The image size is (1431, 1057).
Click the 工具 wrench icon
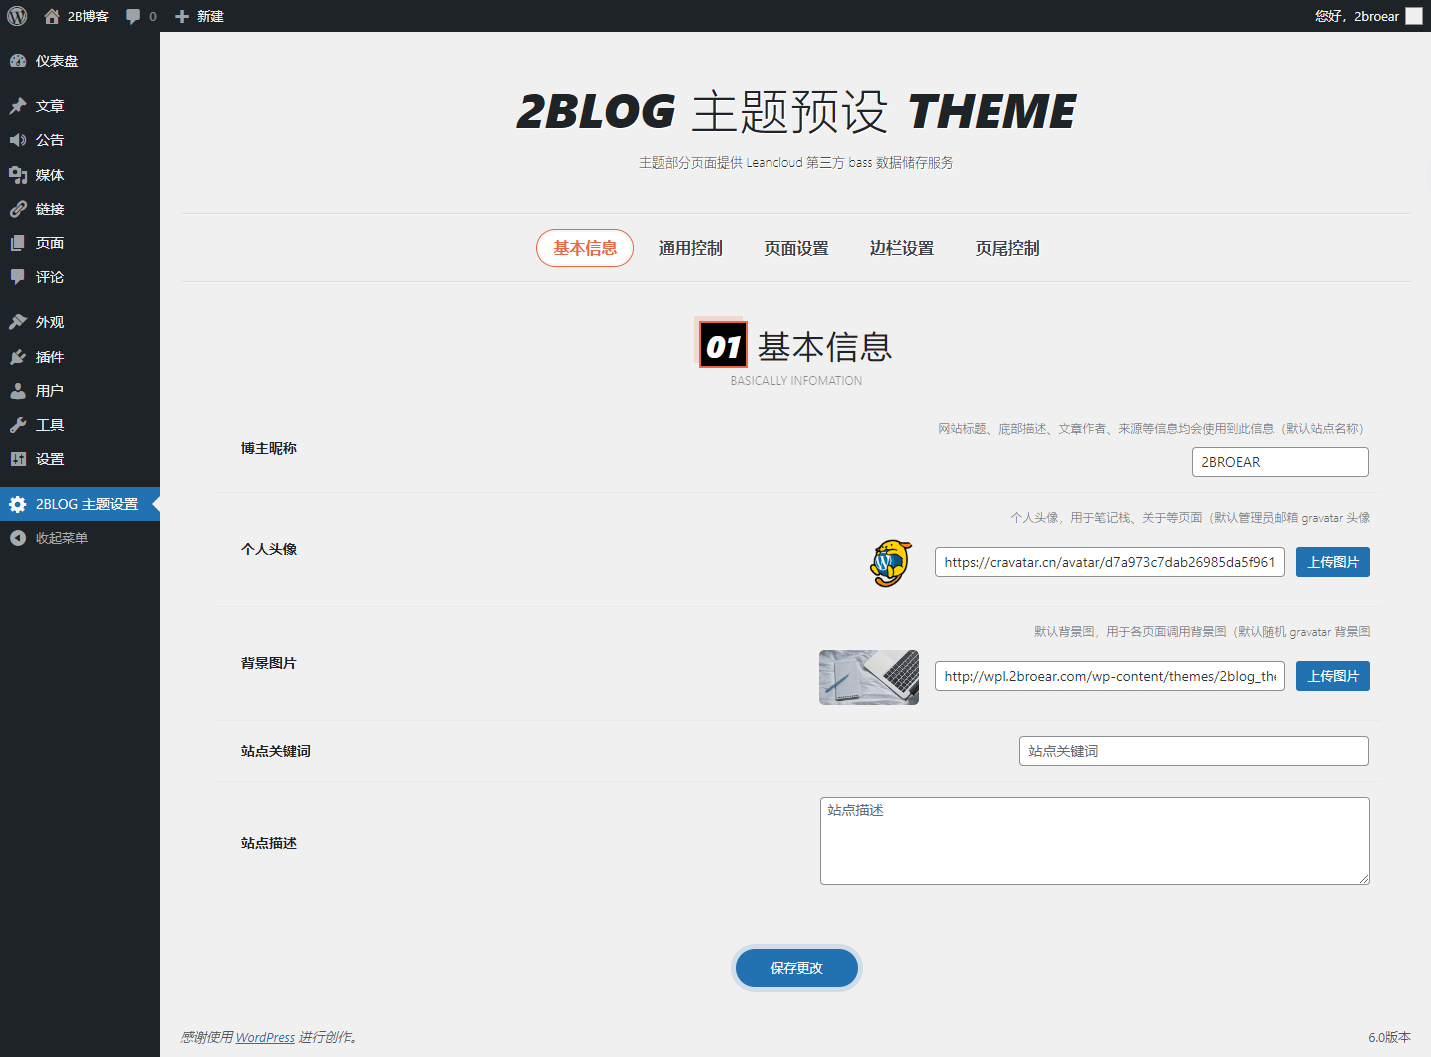(x=18, y=425)
